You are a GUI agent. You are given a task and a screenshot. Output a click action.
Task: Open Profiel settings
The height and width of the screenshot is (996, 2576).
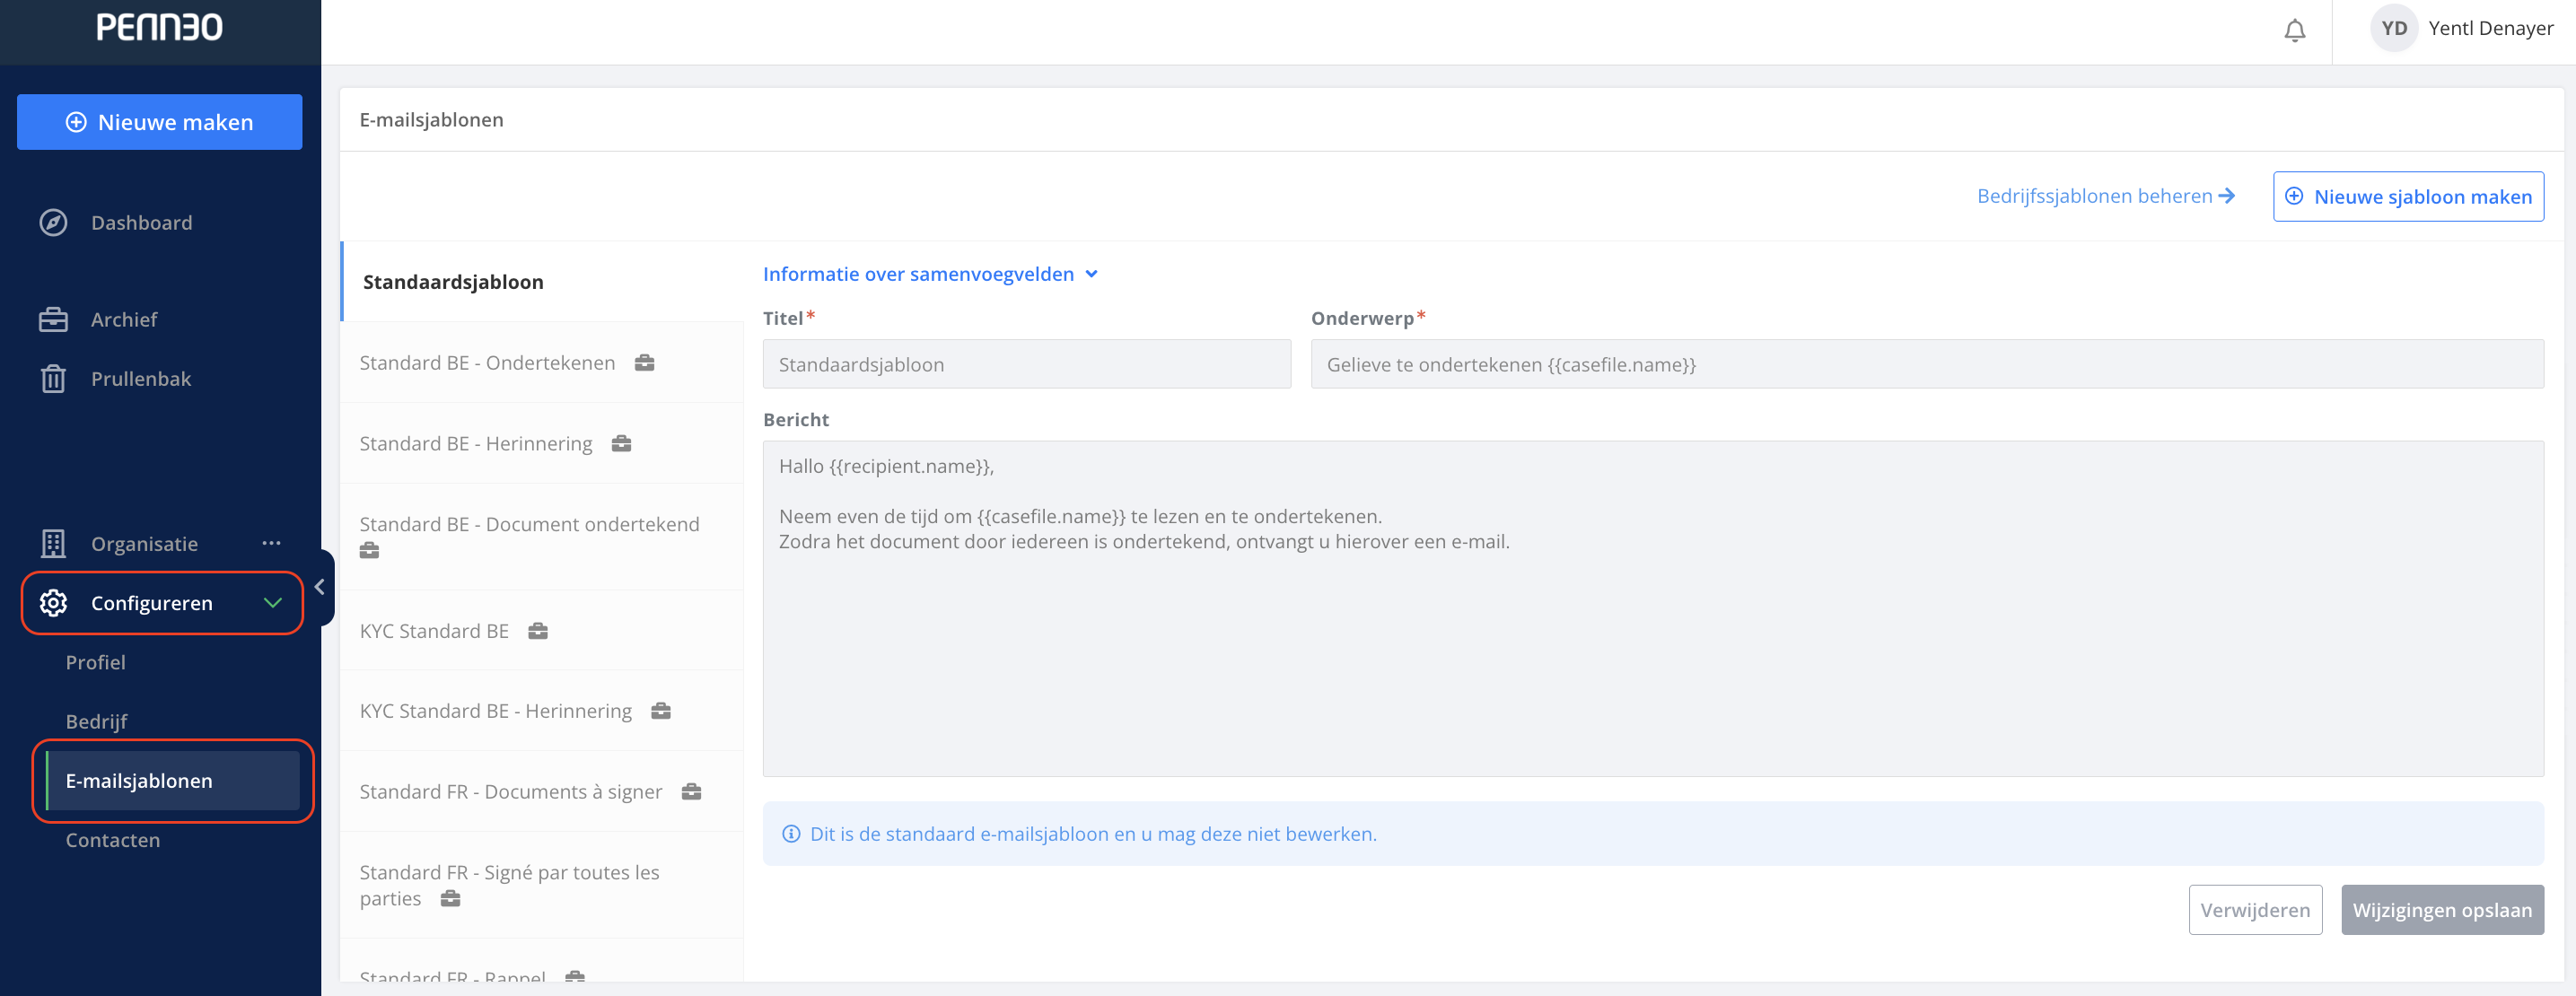coord(96,661)
